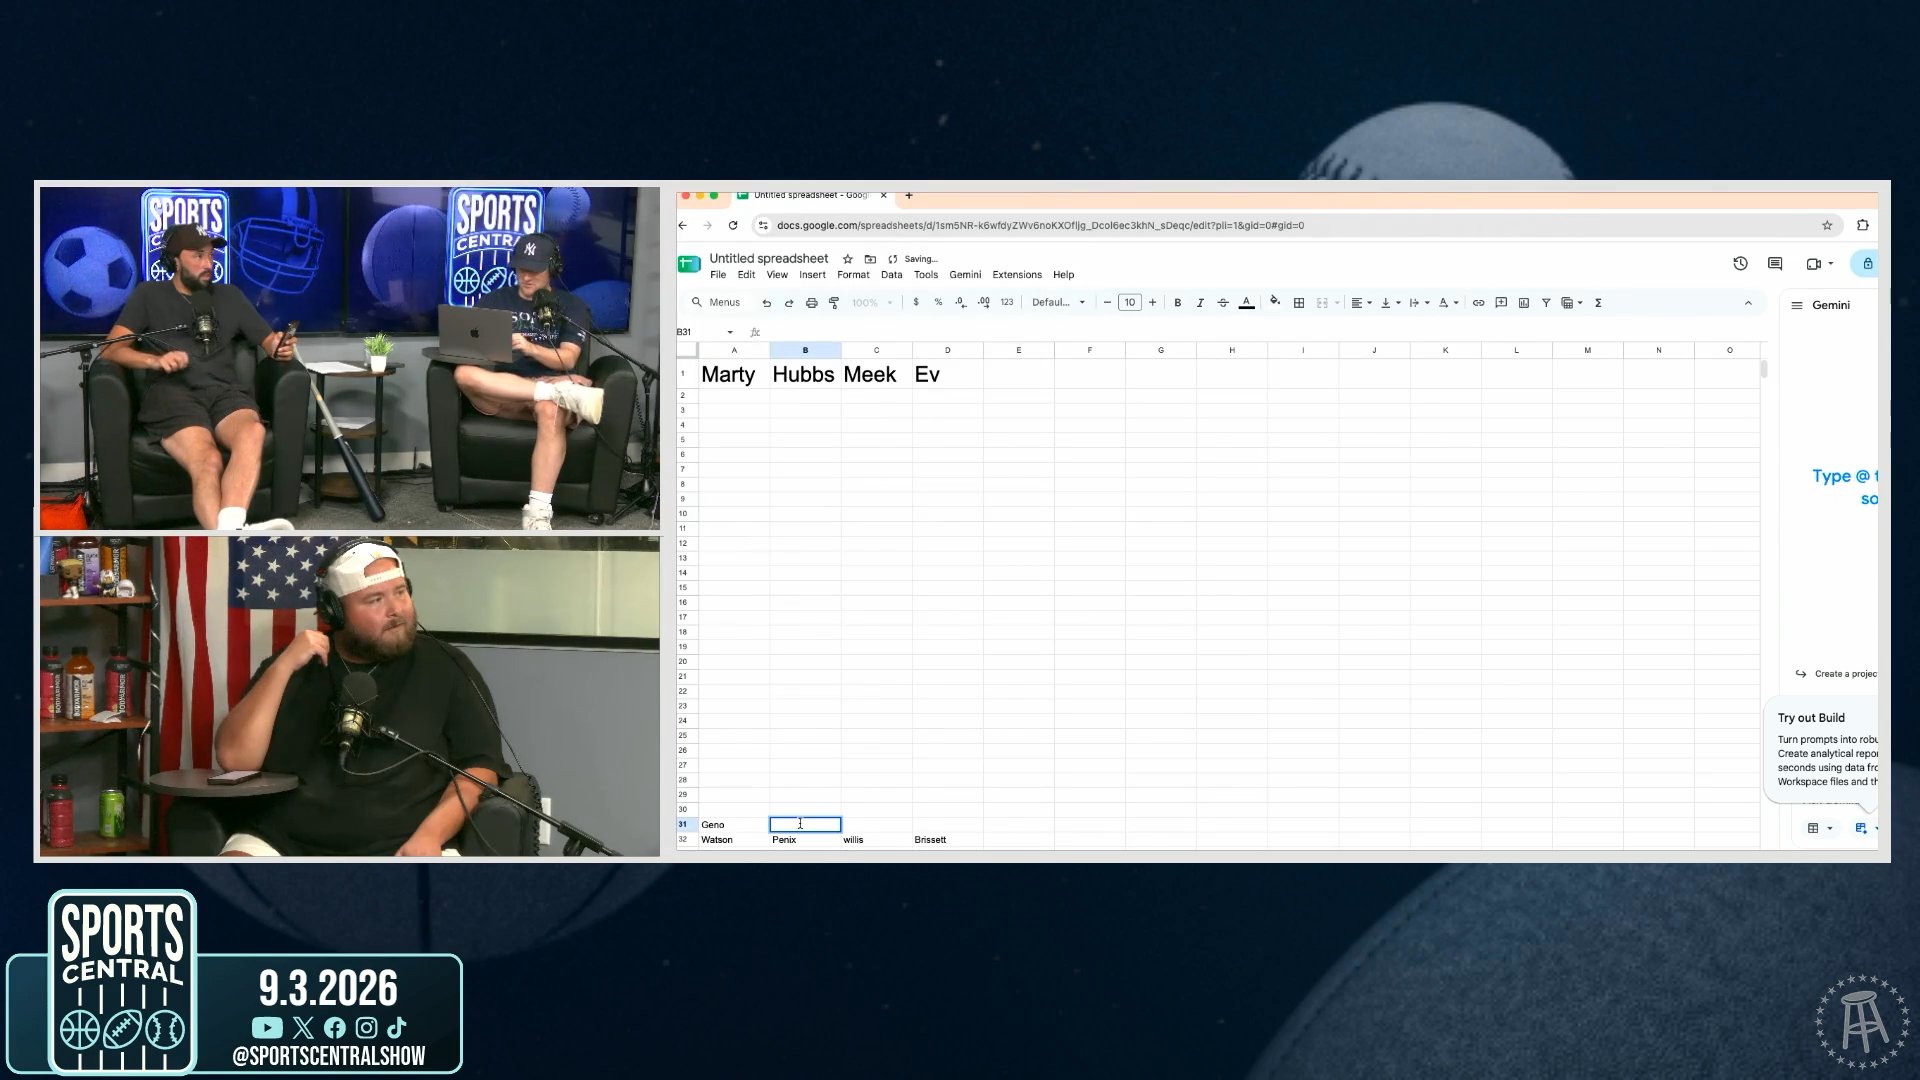The height and width of the screenshot is (1080, 1920).
Task: Go back in the browser
Action: tap(683, 226)
